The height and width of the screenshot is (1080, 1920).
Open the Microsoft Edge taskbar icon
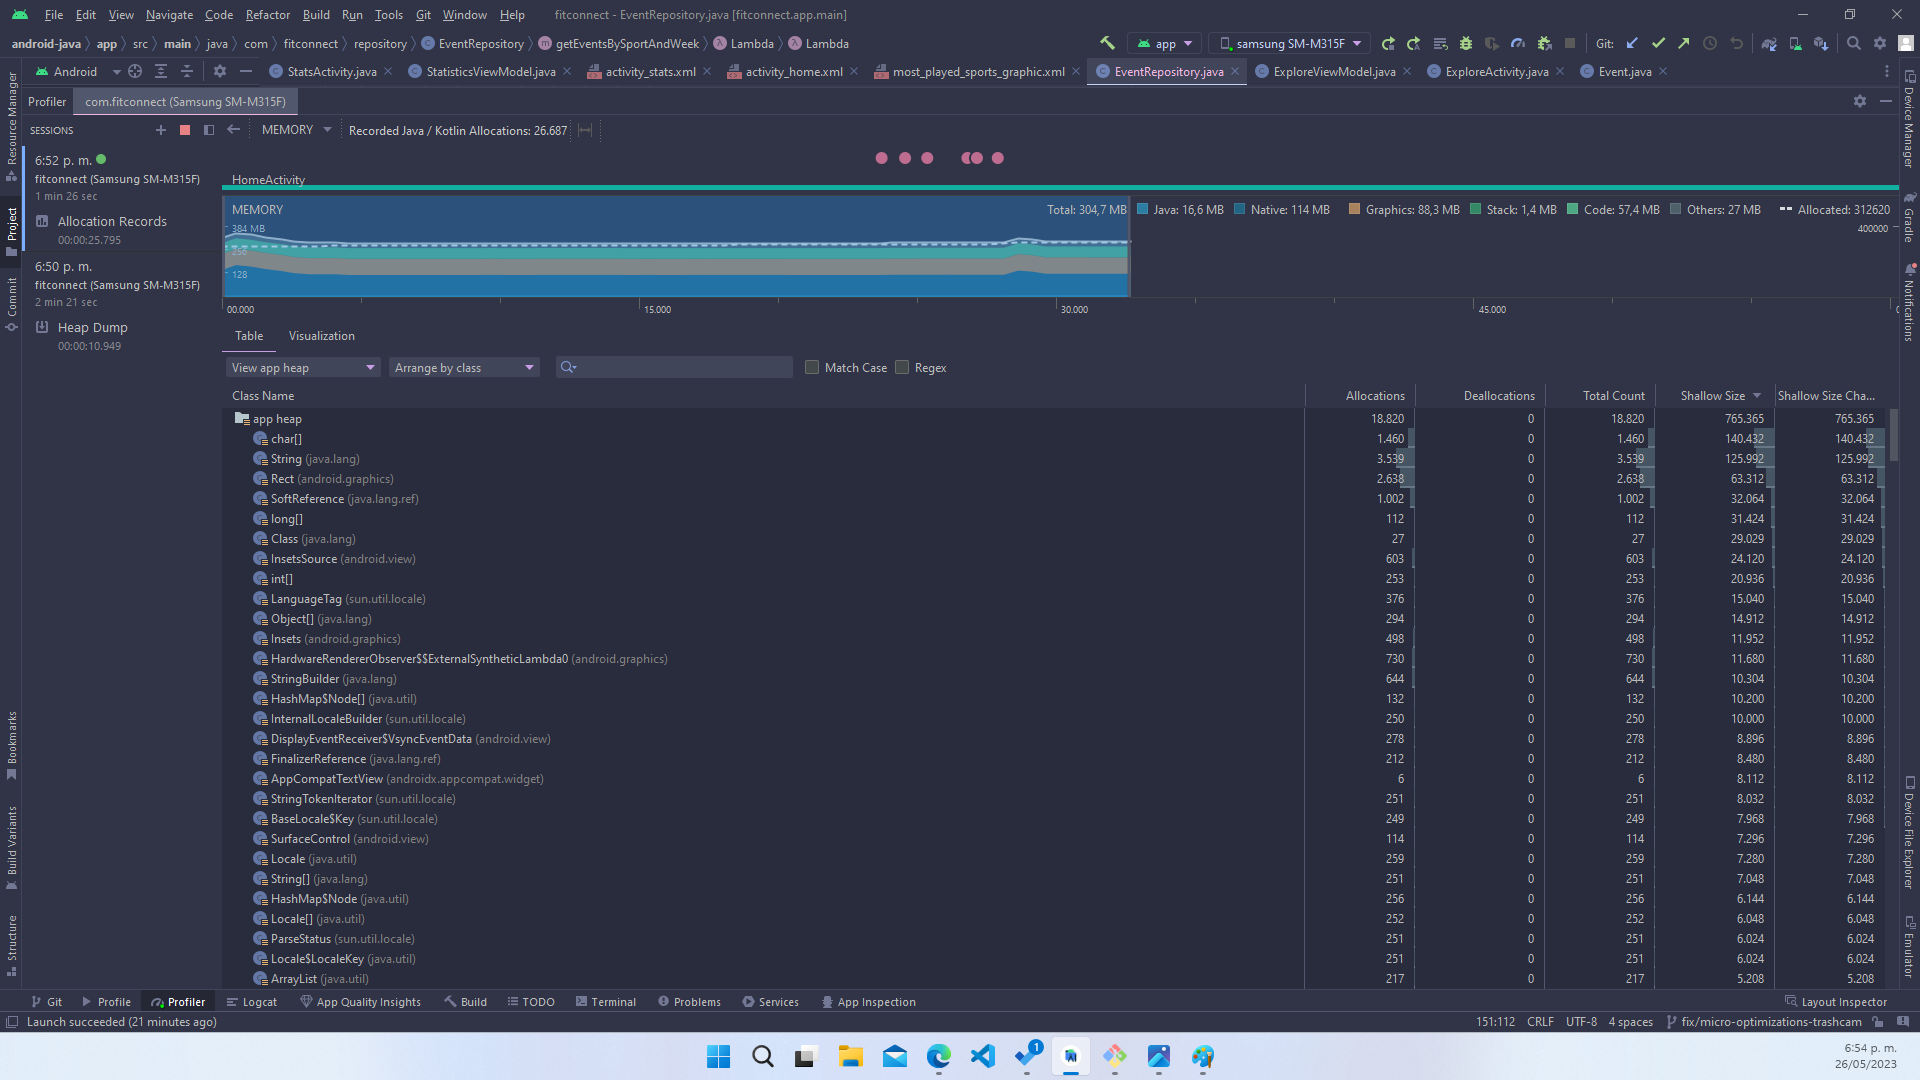point(939,1056)
